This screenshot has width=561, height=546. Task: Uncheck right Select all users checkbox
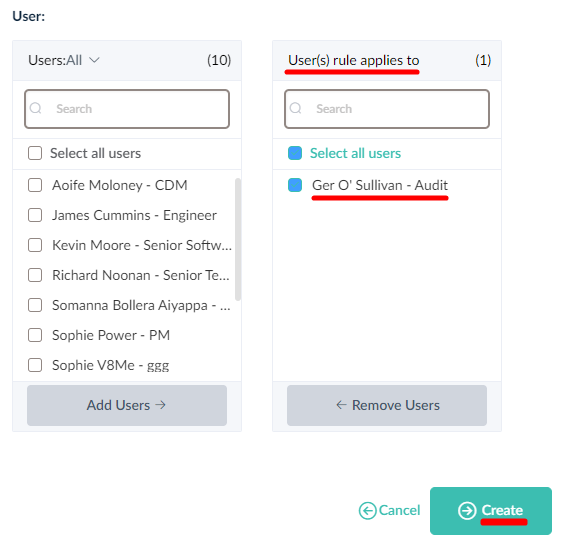coord(295,153)
